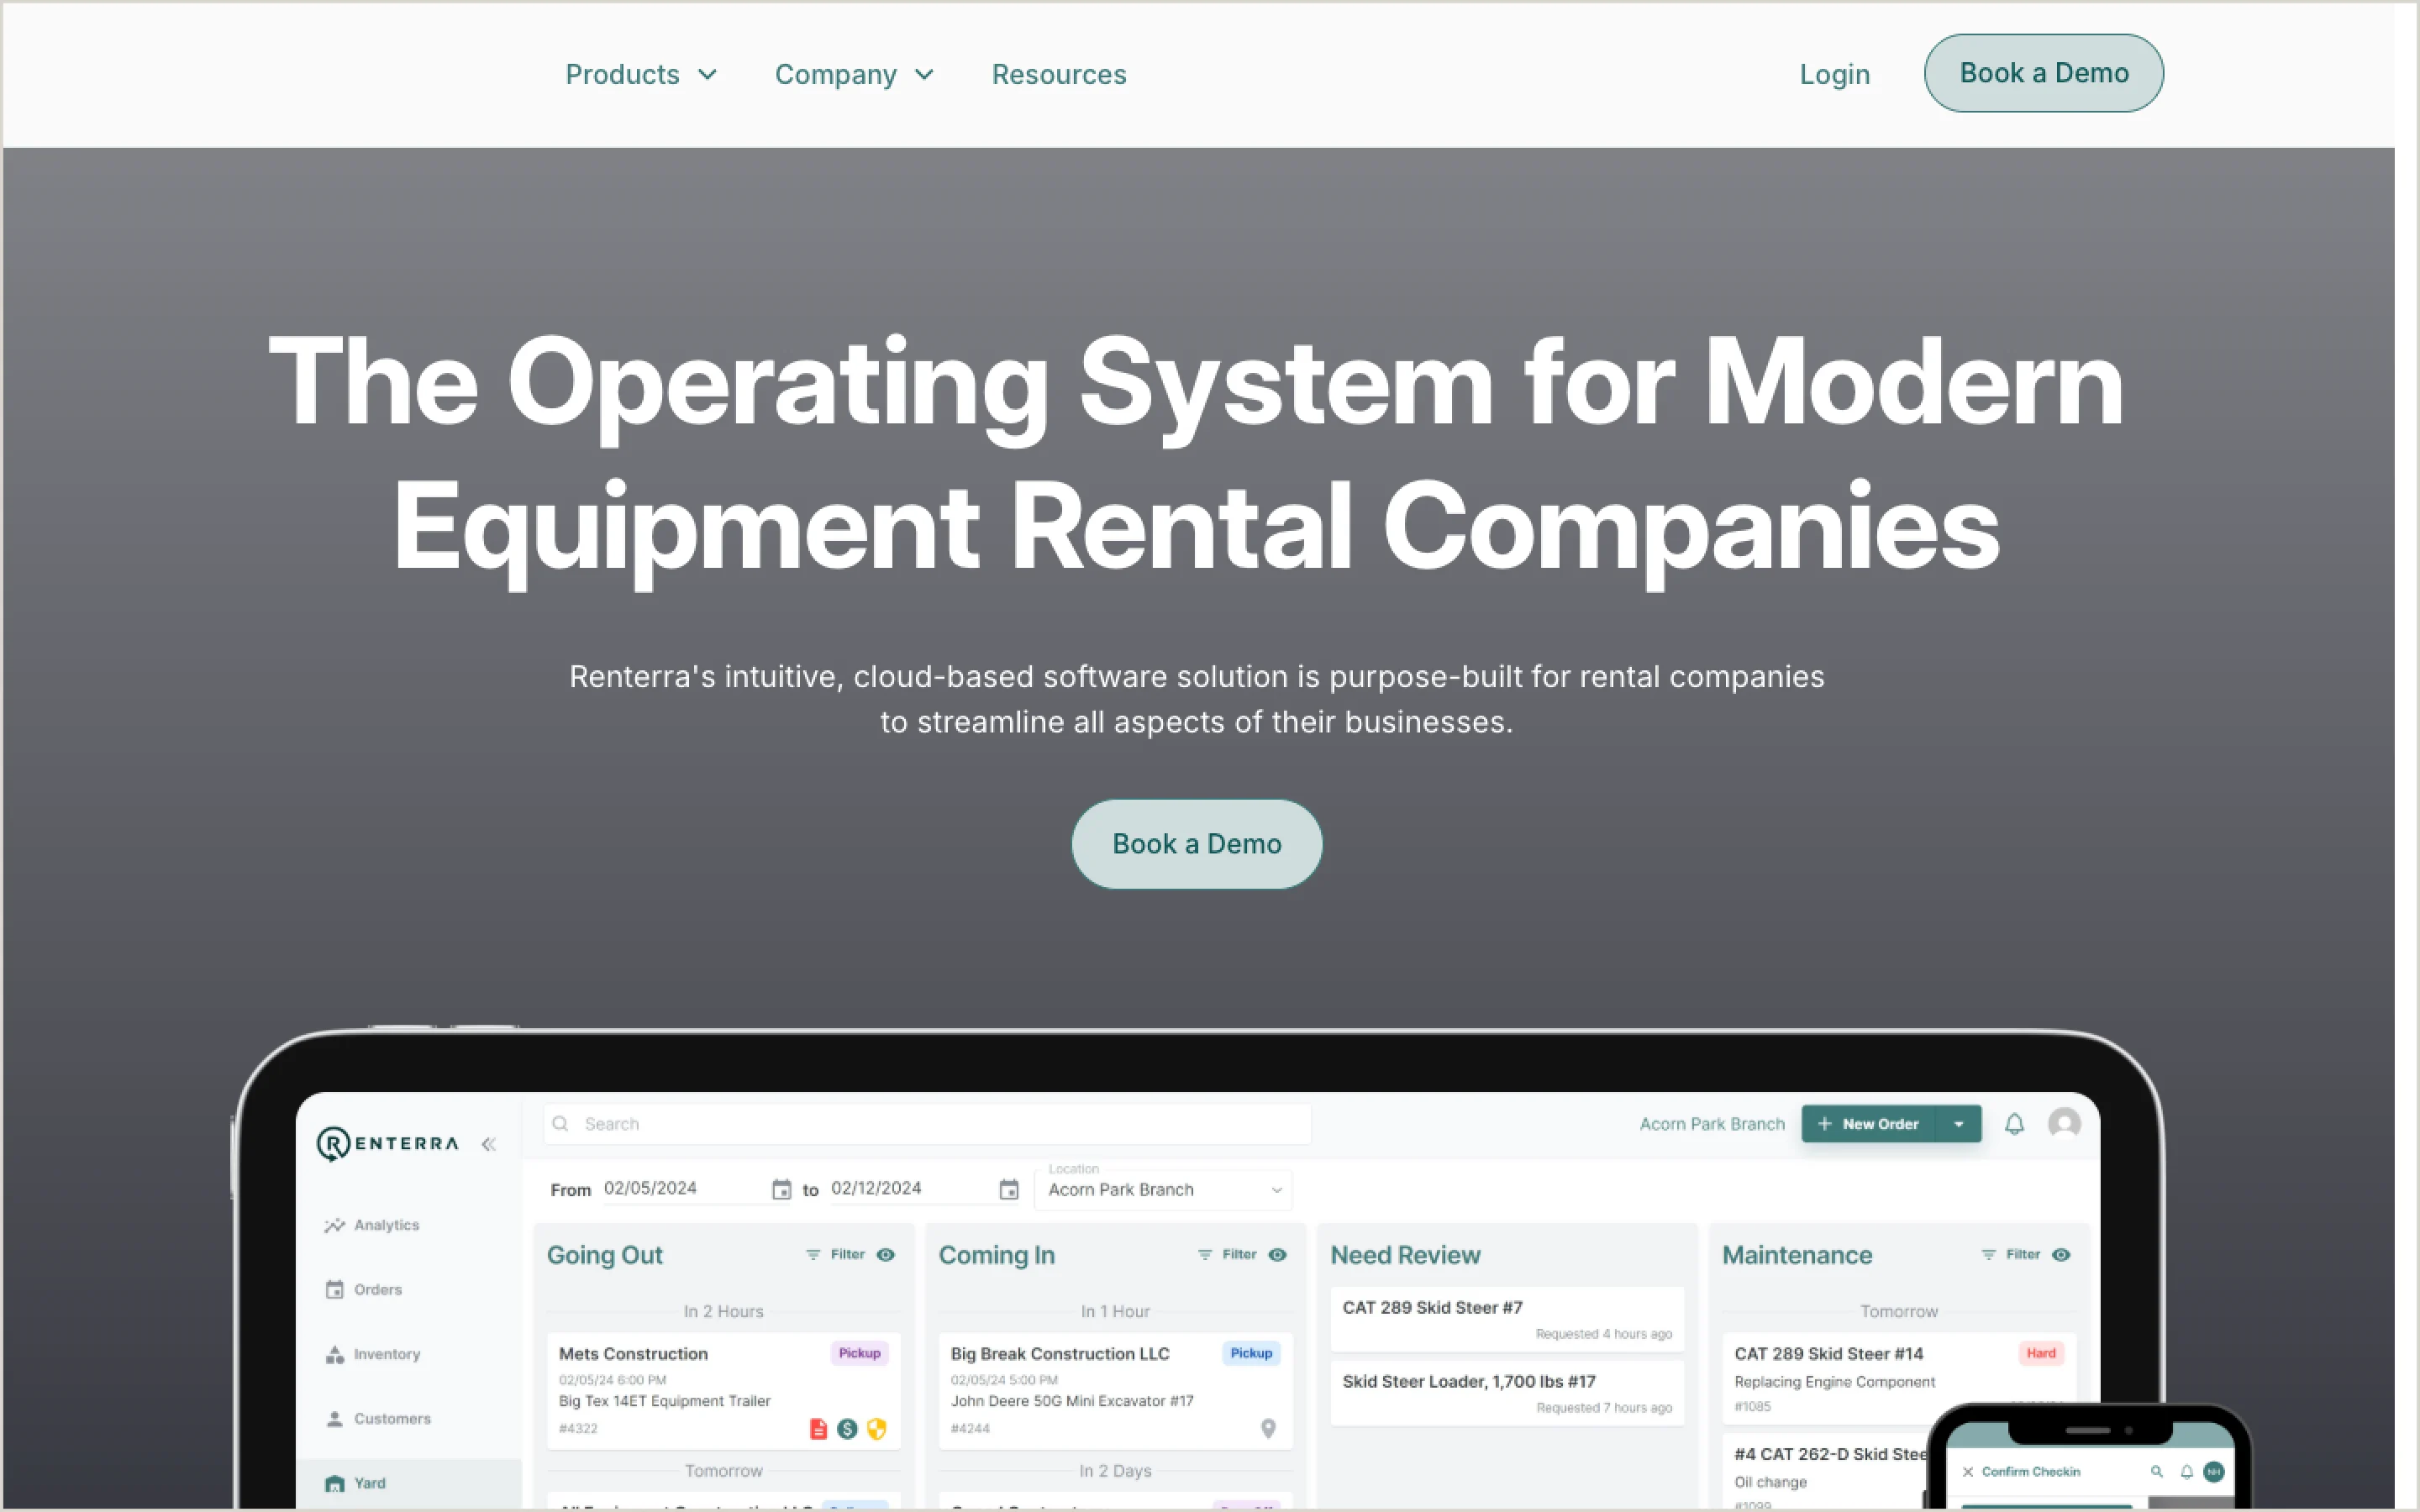Click the hero Book a Demo button
The width and height of the screenshot is (2420, 1512).
(1196, 844)
